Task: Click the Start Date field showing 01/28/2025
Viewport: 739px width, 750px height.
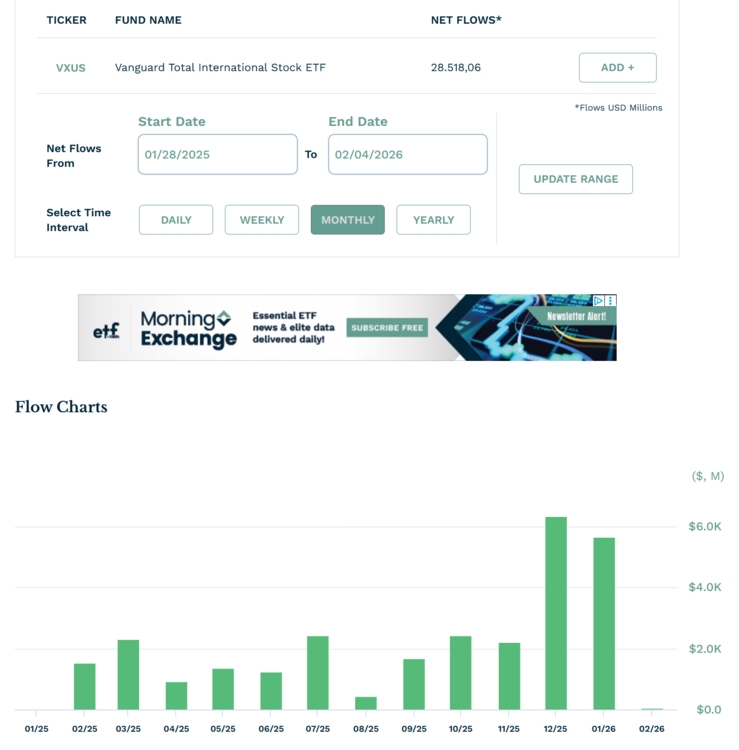Action: pos(218,154)
